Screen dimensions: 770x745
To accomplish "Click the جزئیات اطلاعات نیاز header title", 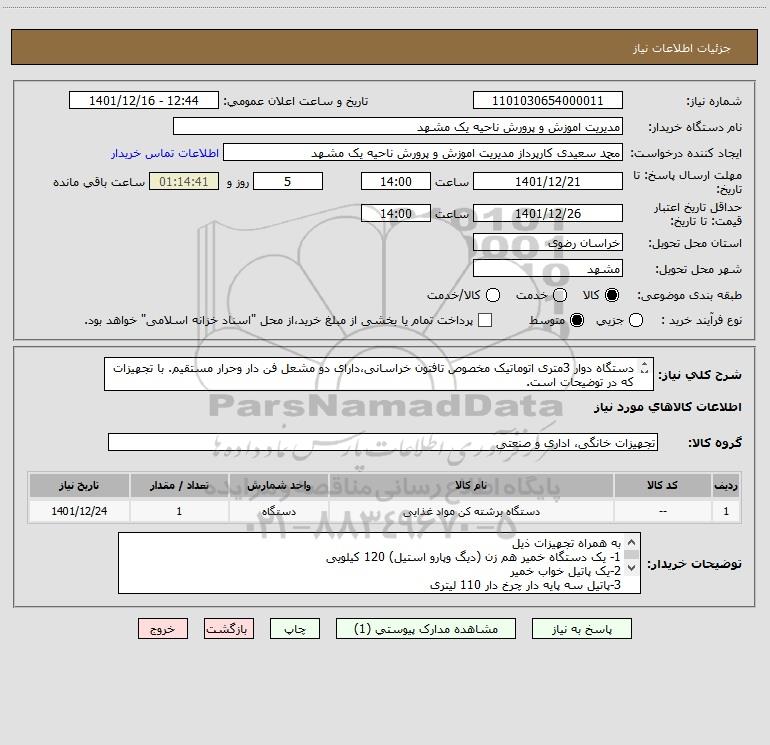I will coord(681,48).
